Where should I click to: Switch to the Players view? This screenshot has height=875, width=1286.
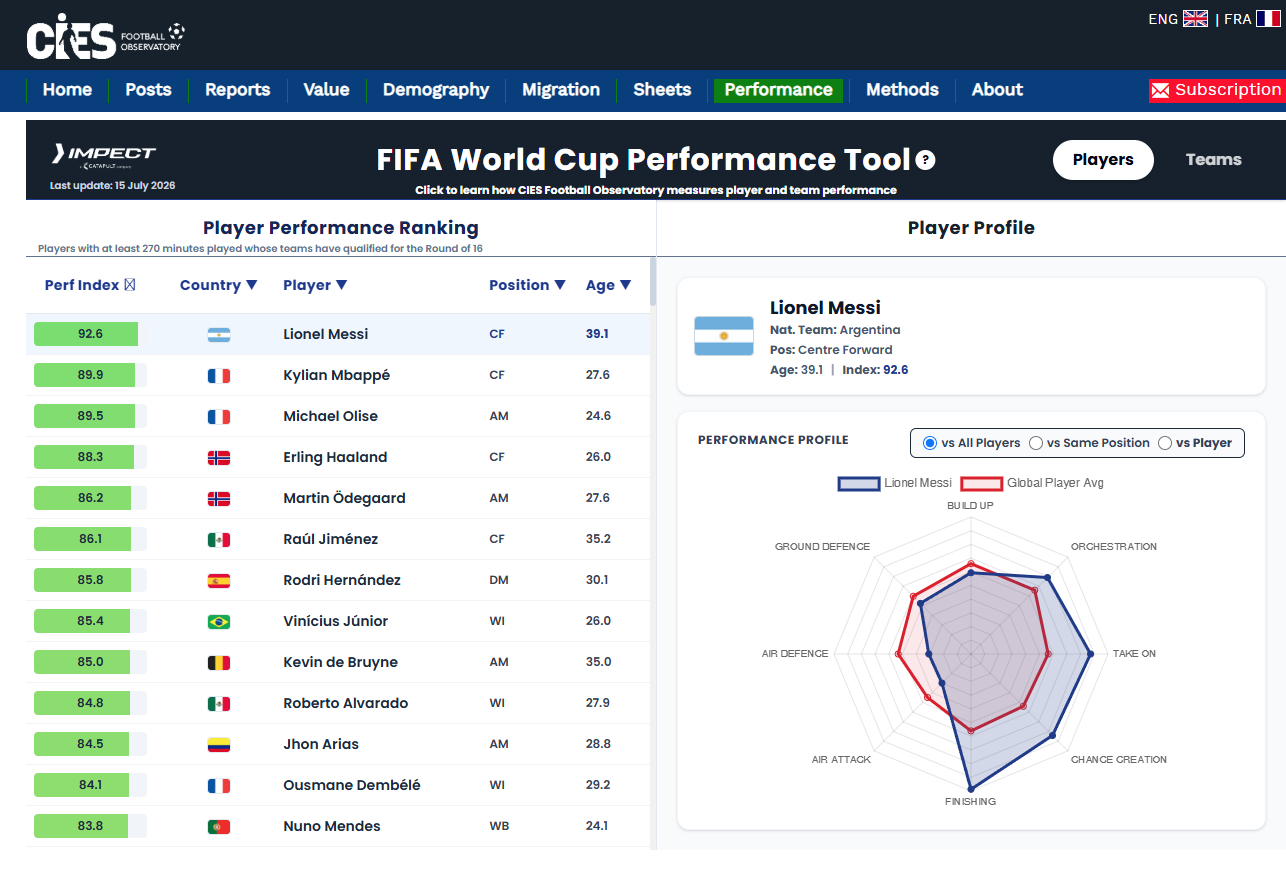point(1103,160)
